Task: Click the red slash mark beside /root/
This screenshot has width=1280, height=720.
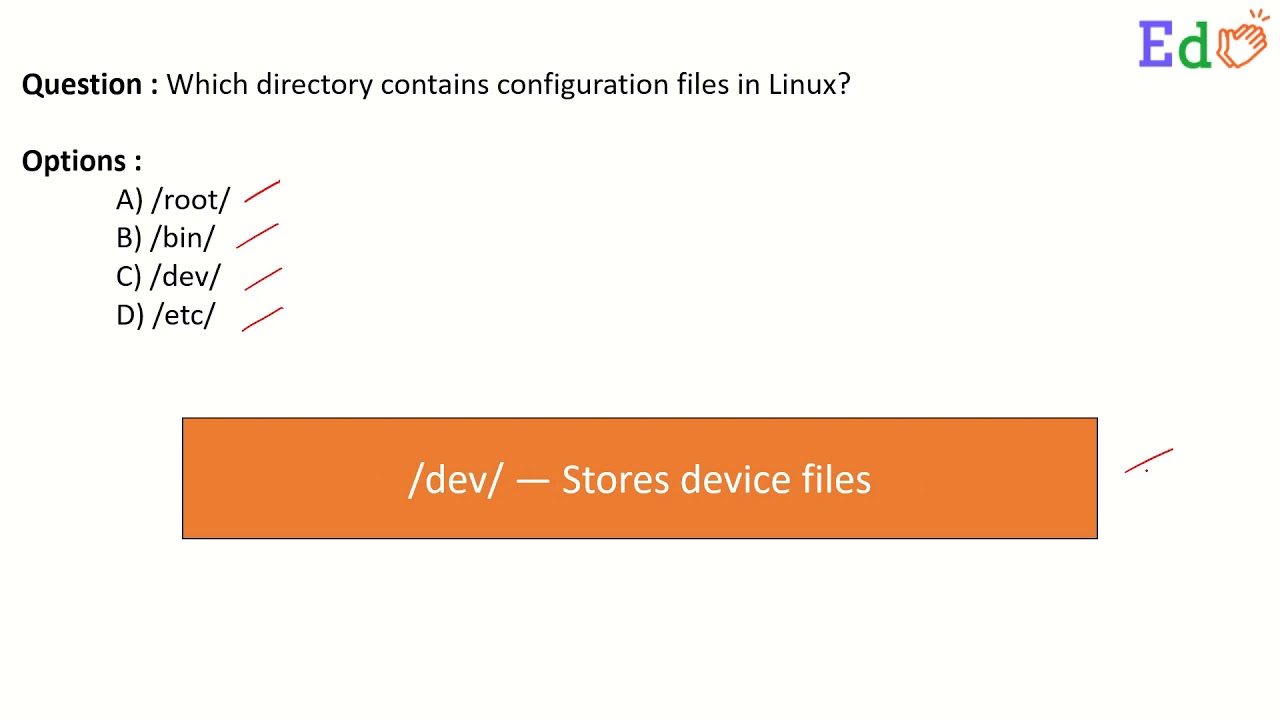Action: coord(262,192)
